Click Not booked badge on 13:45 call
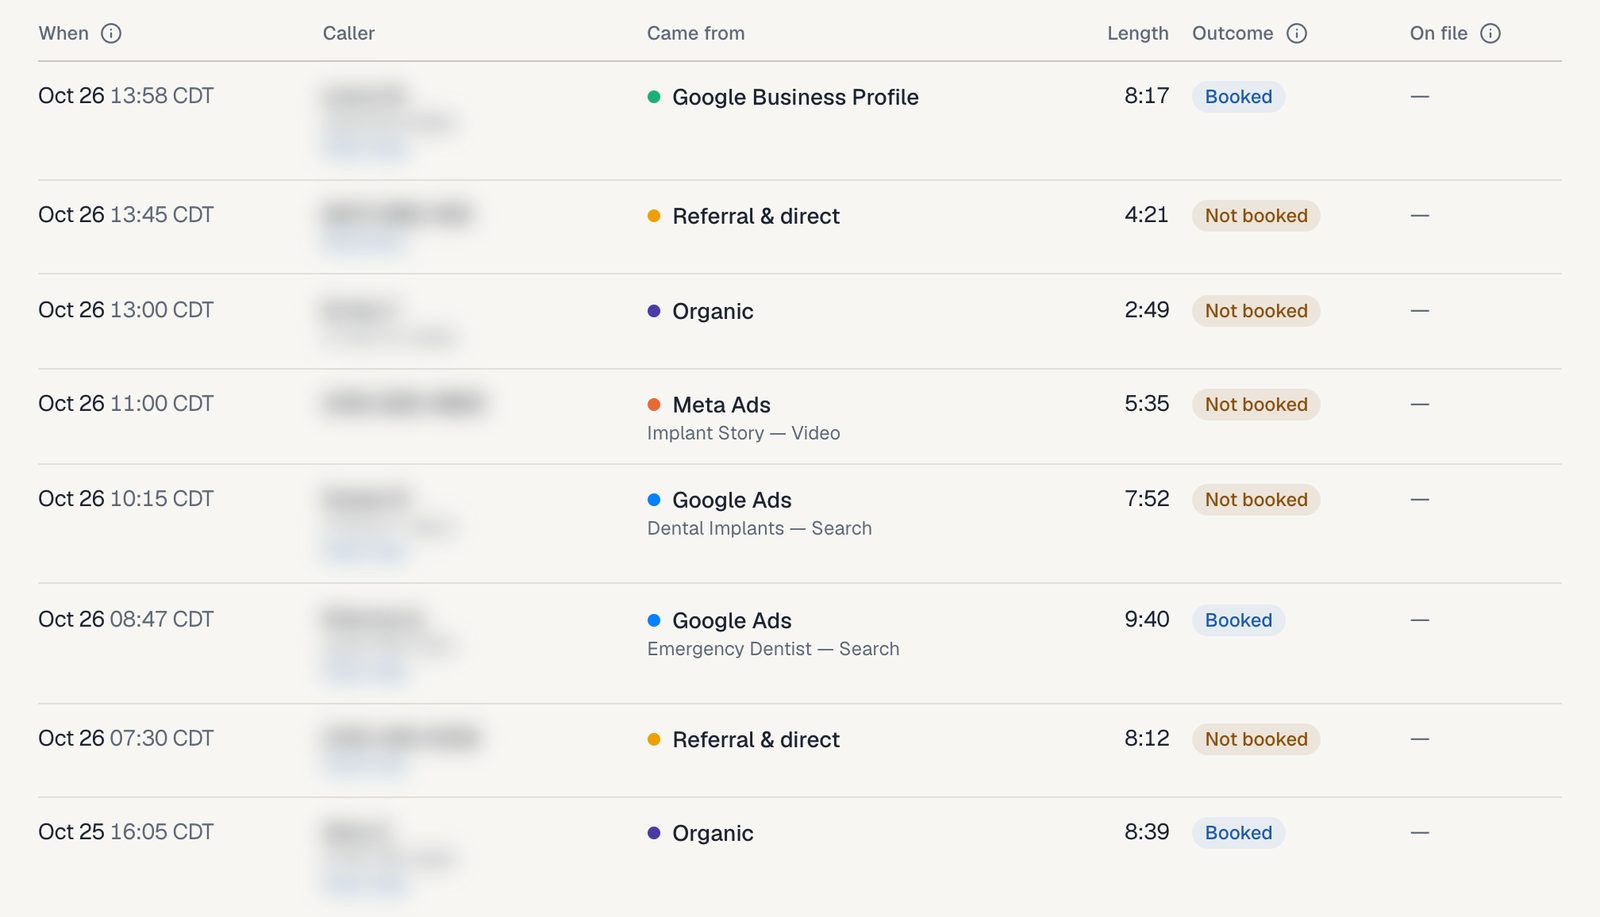Screen dimensions: 1600x917 pos(1256,216)
